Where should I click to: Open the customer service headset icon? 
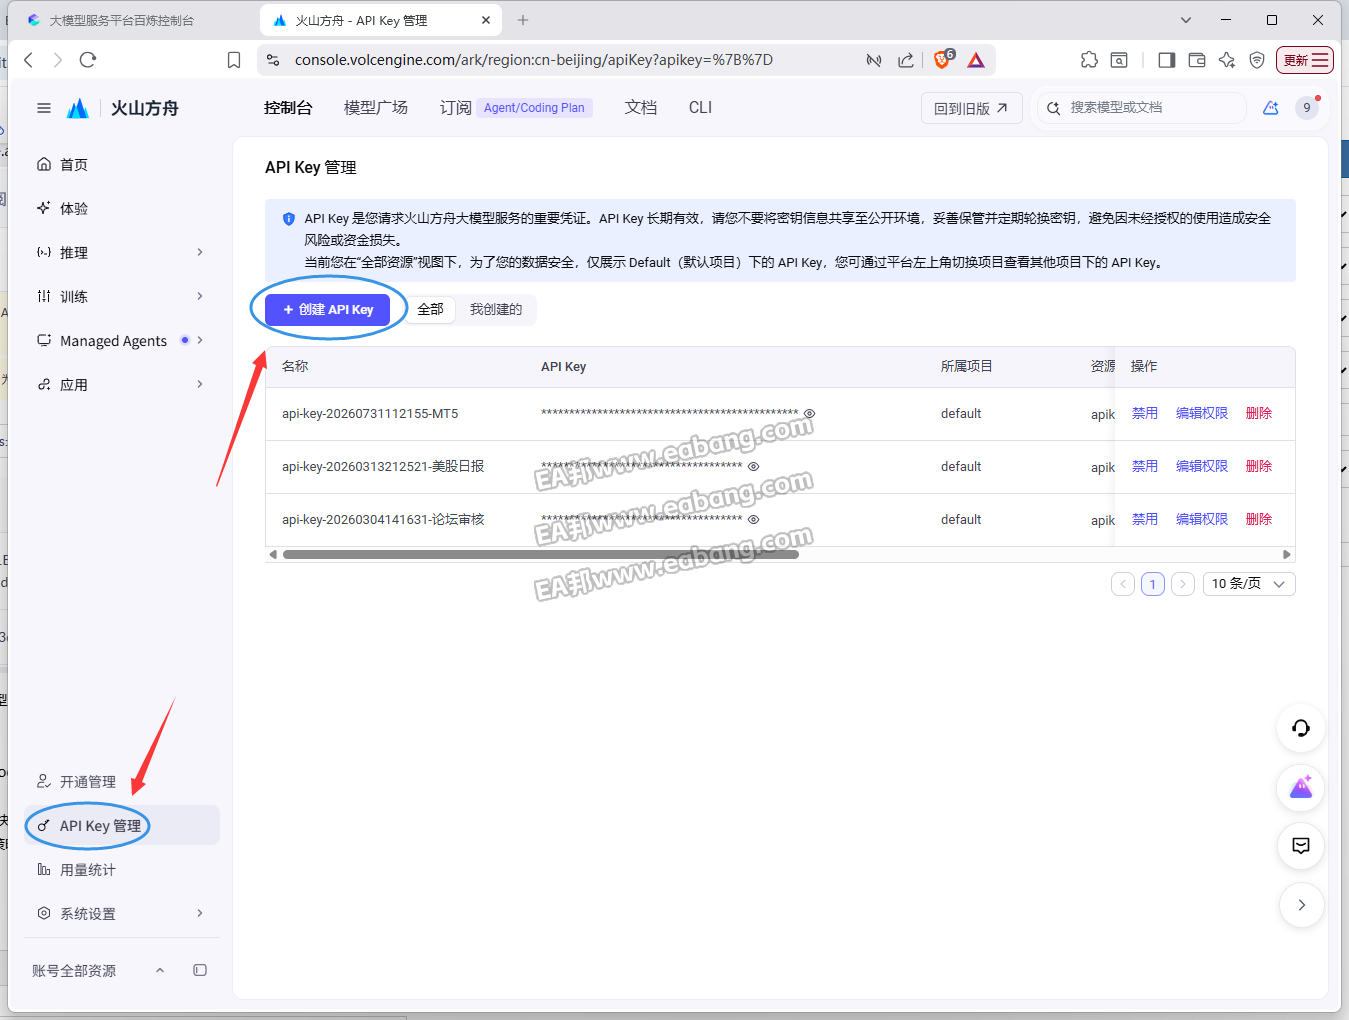(x=1301, y=728)
